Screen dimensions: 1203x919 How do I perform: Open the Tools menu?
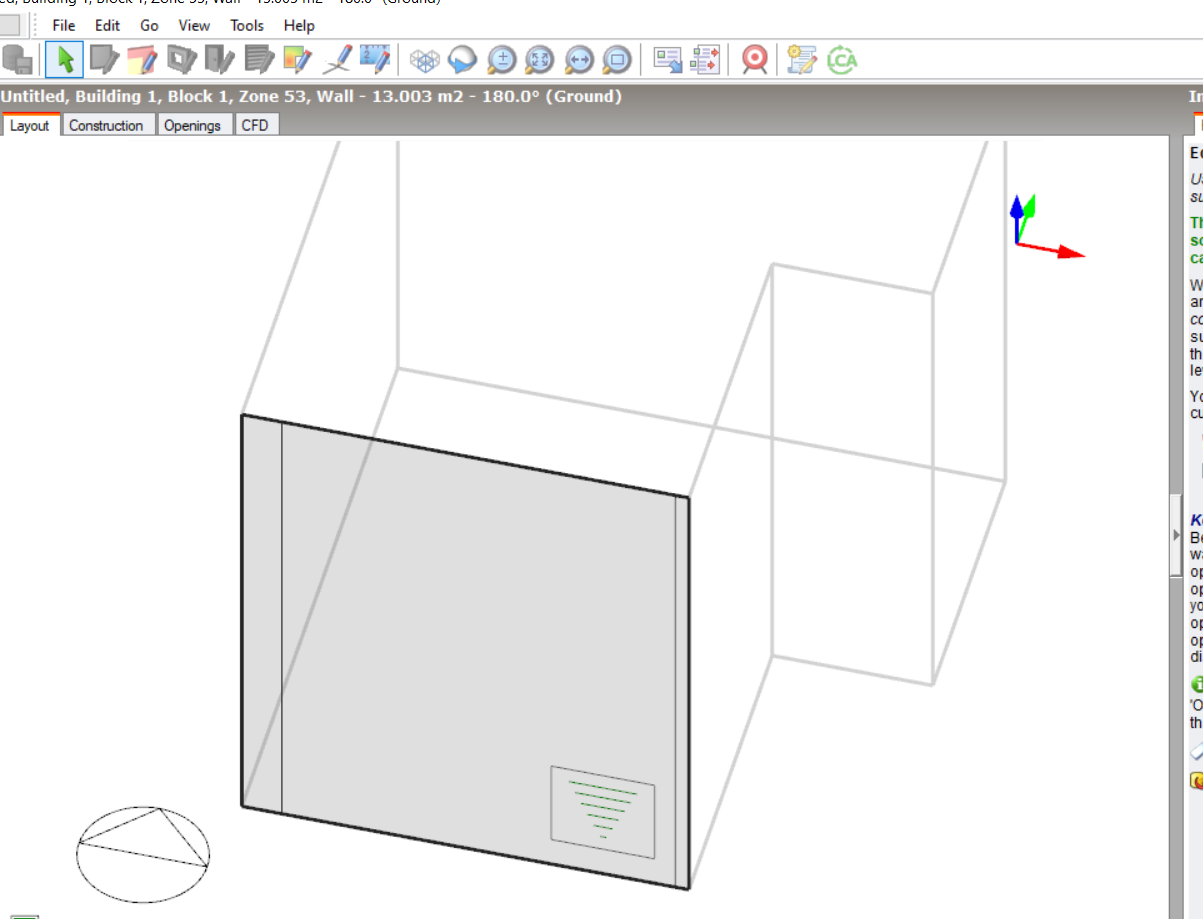tap(247, 25)
